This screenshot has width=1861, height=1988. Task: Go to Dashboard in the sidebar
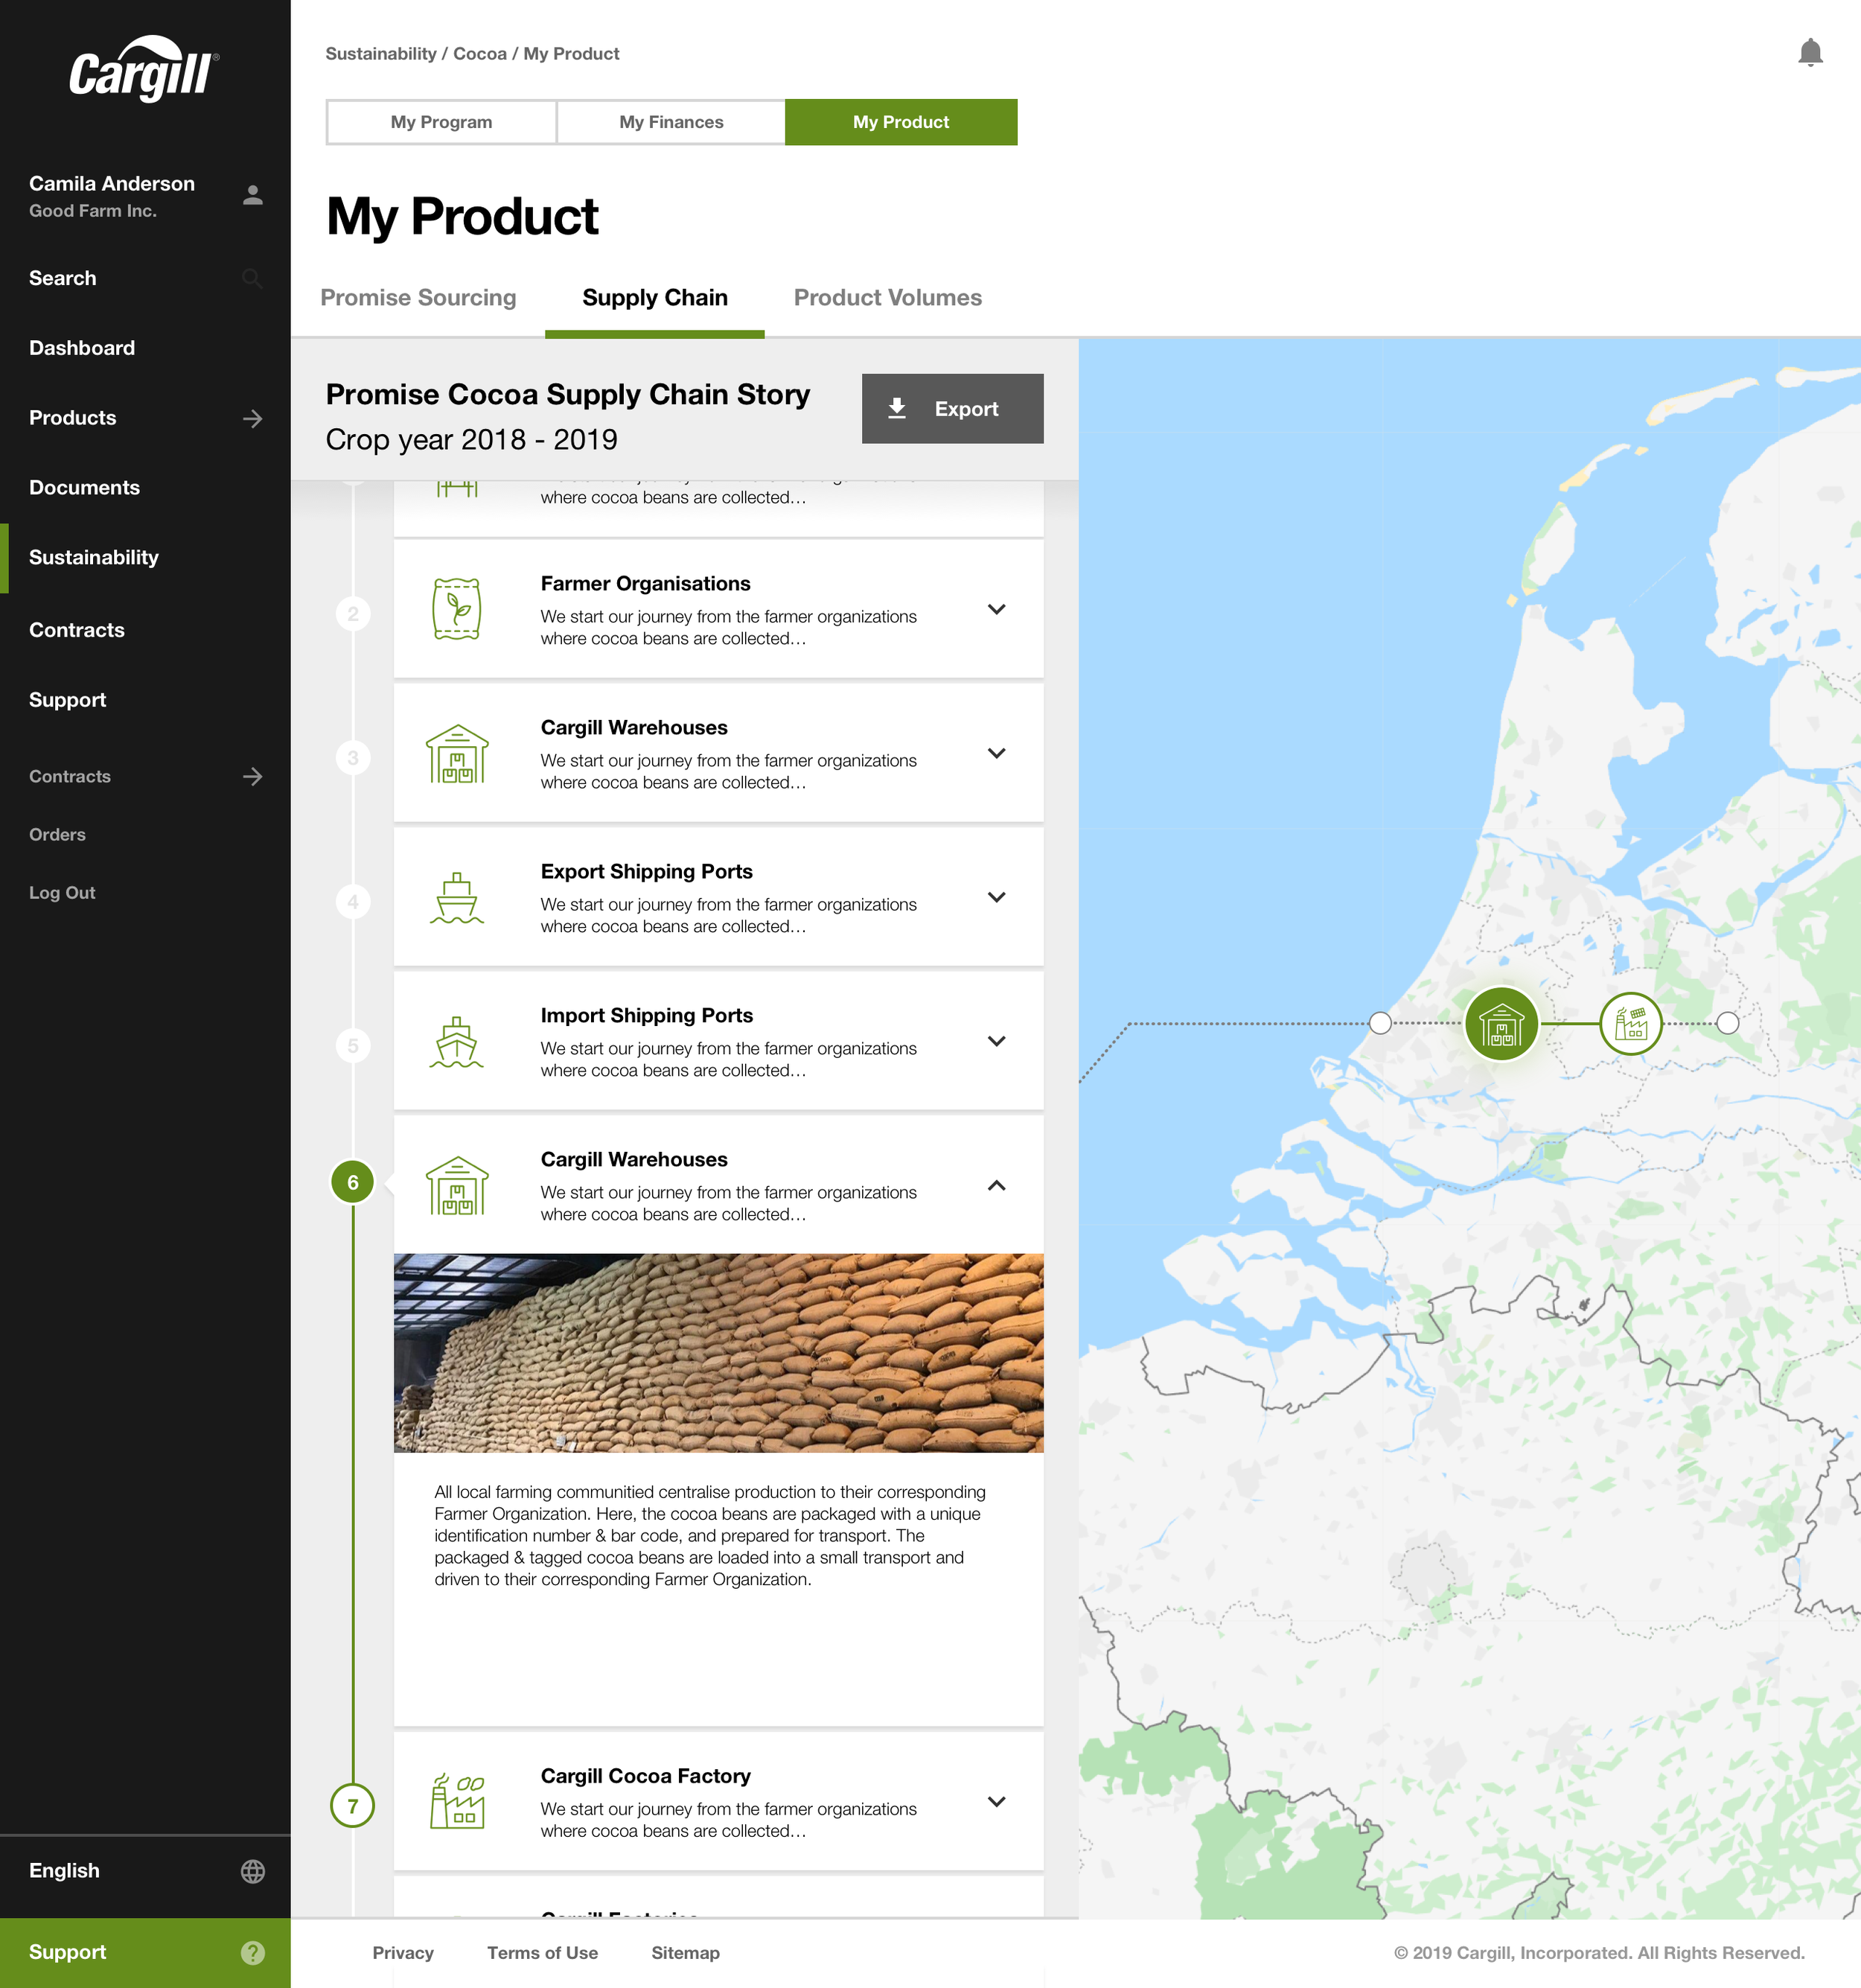point(82,348)
